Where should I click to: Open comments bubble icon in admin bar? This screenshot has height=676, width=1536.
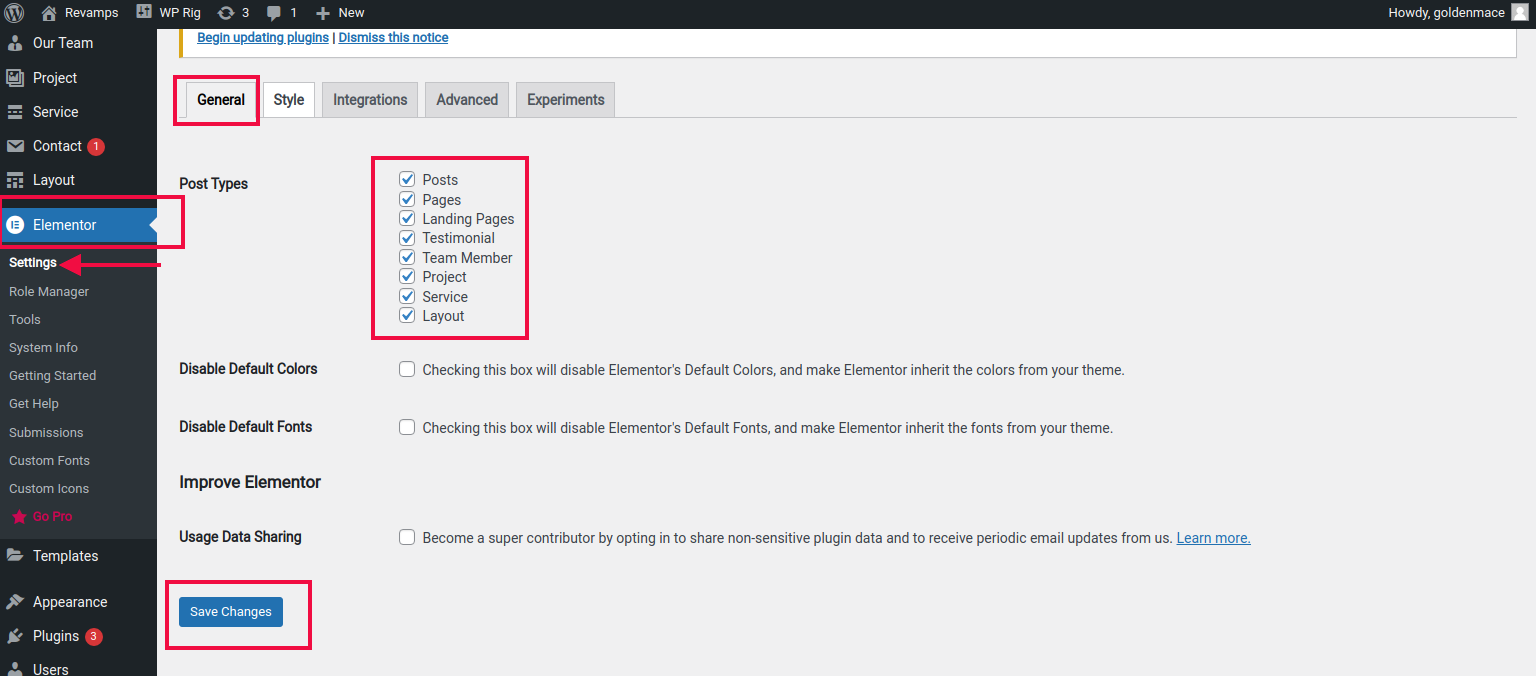[x=274, y=13]
